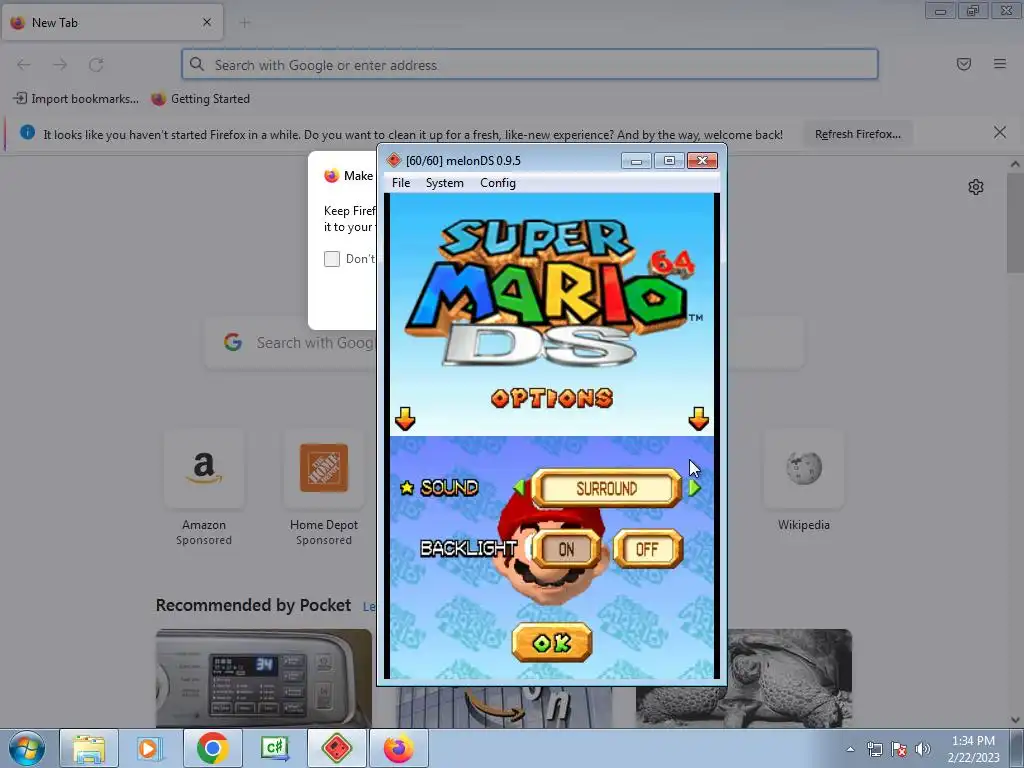Reload the page in Firefox
Screen dimensions: 1024x768
pos(96,64)
